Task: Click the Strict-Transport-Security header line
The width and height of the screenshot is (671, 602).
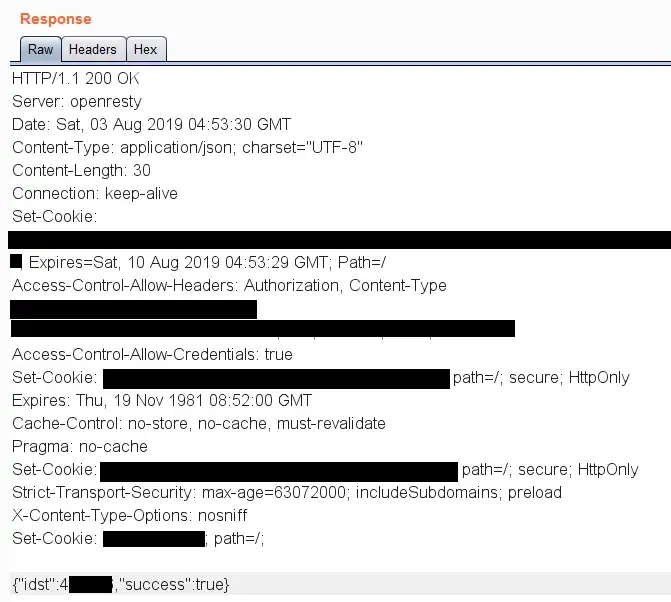Action: [x=287, y=492]
